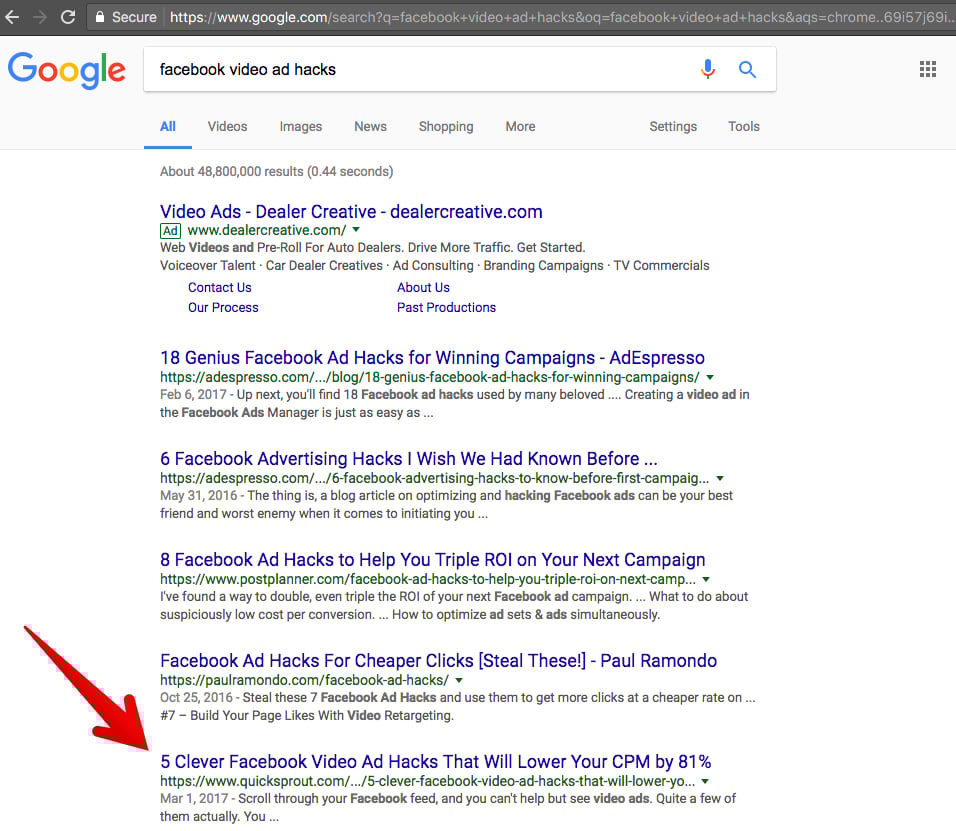The height and width of the screenshot is (831, 956).
Task: Open Video Ads - Dealer Creative result
Action: (351, 212)
